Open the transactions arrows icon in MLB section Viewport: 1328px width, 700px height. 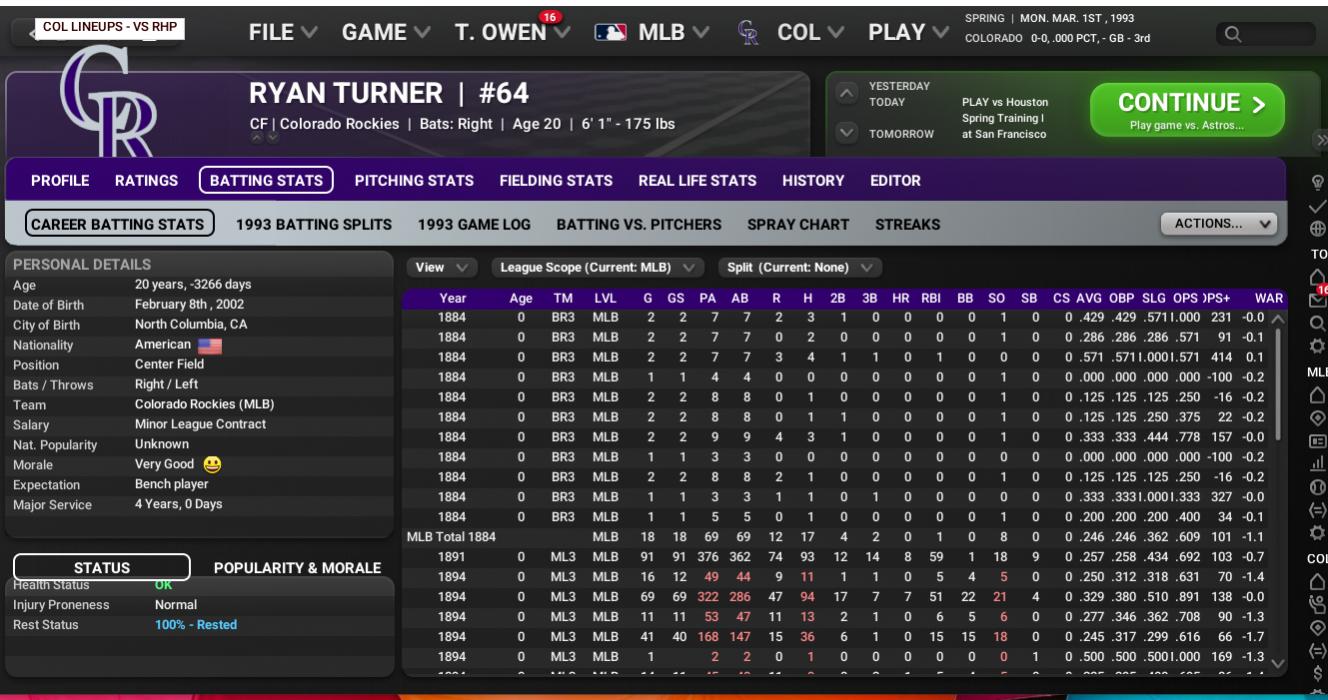click(x=1318, y=510)
